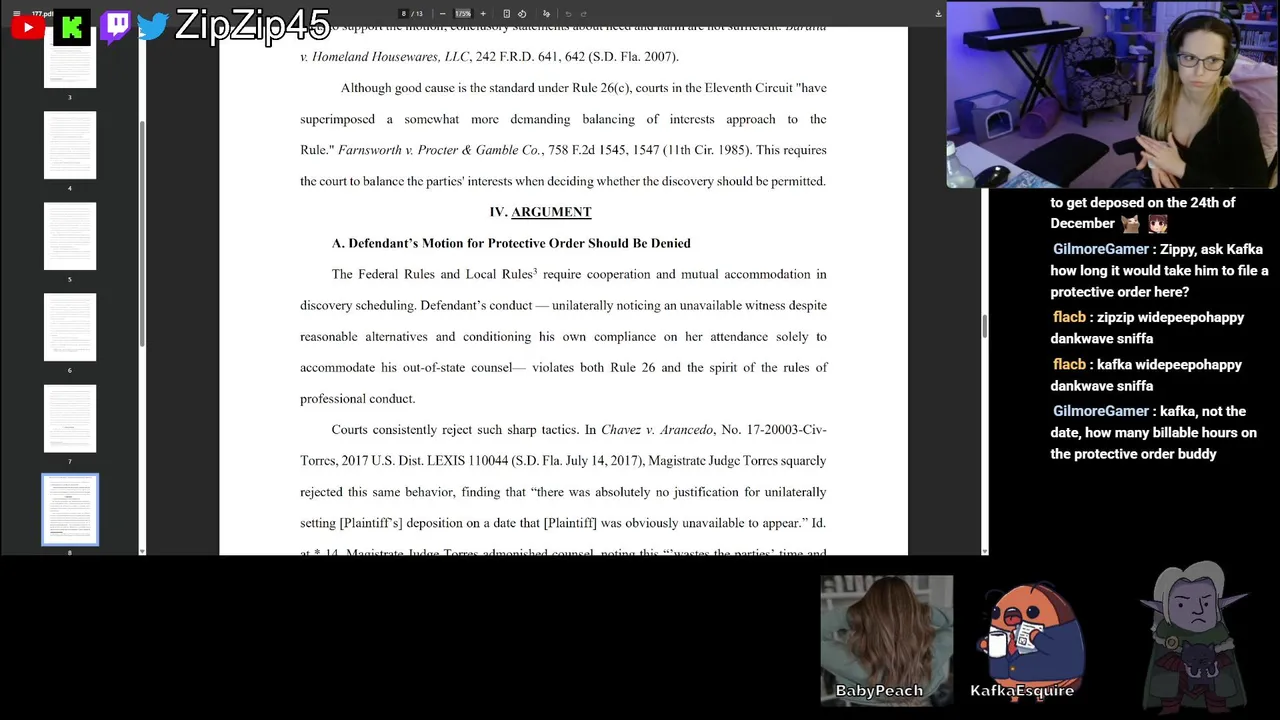Open page 5 thumbnail

point(70,236)
